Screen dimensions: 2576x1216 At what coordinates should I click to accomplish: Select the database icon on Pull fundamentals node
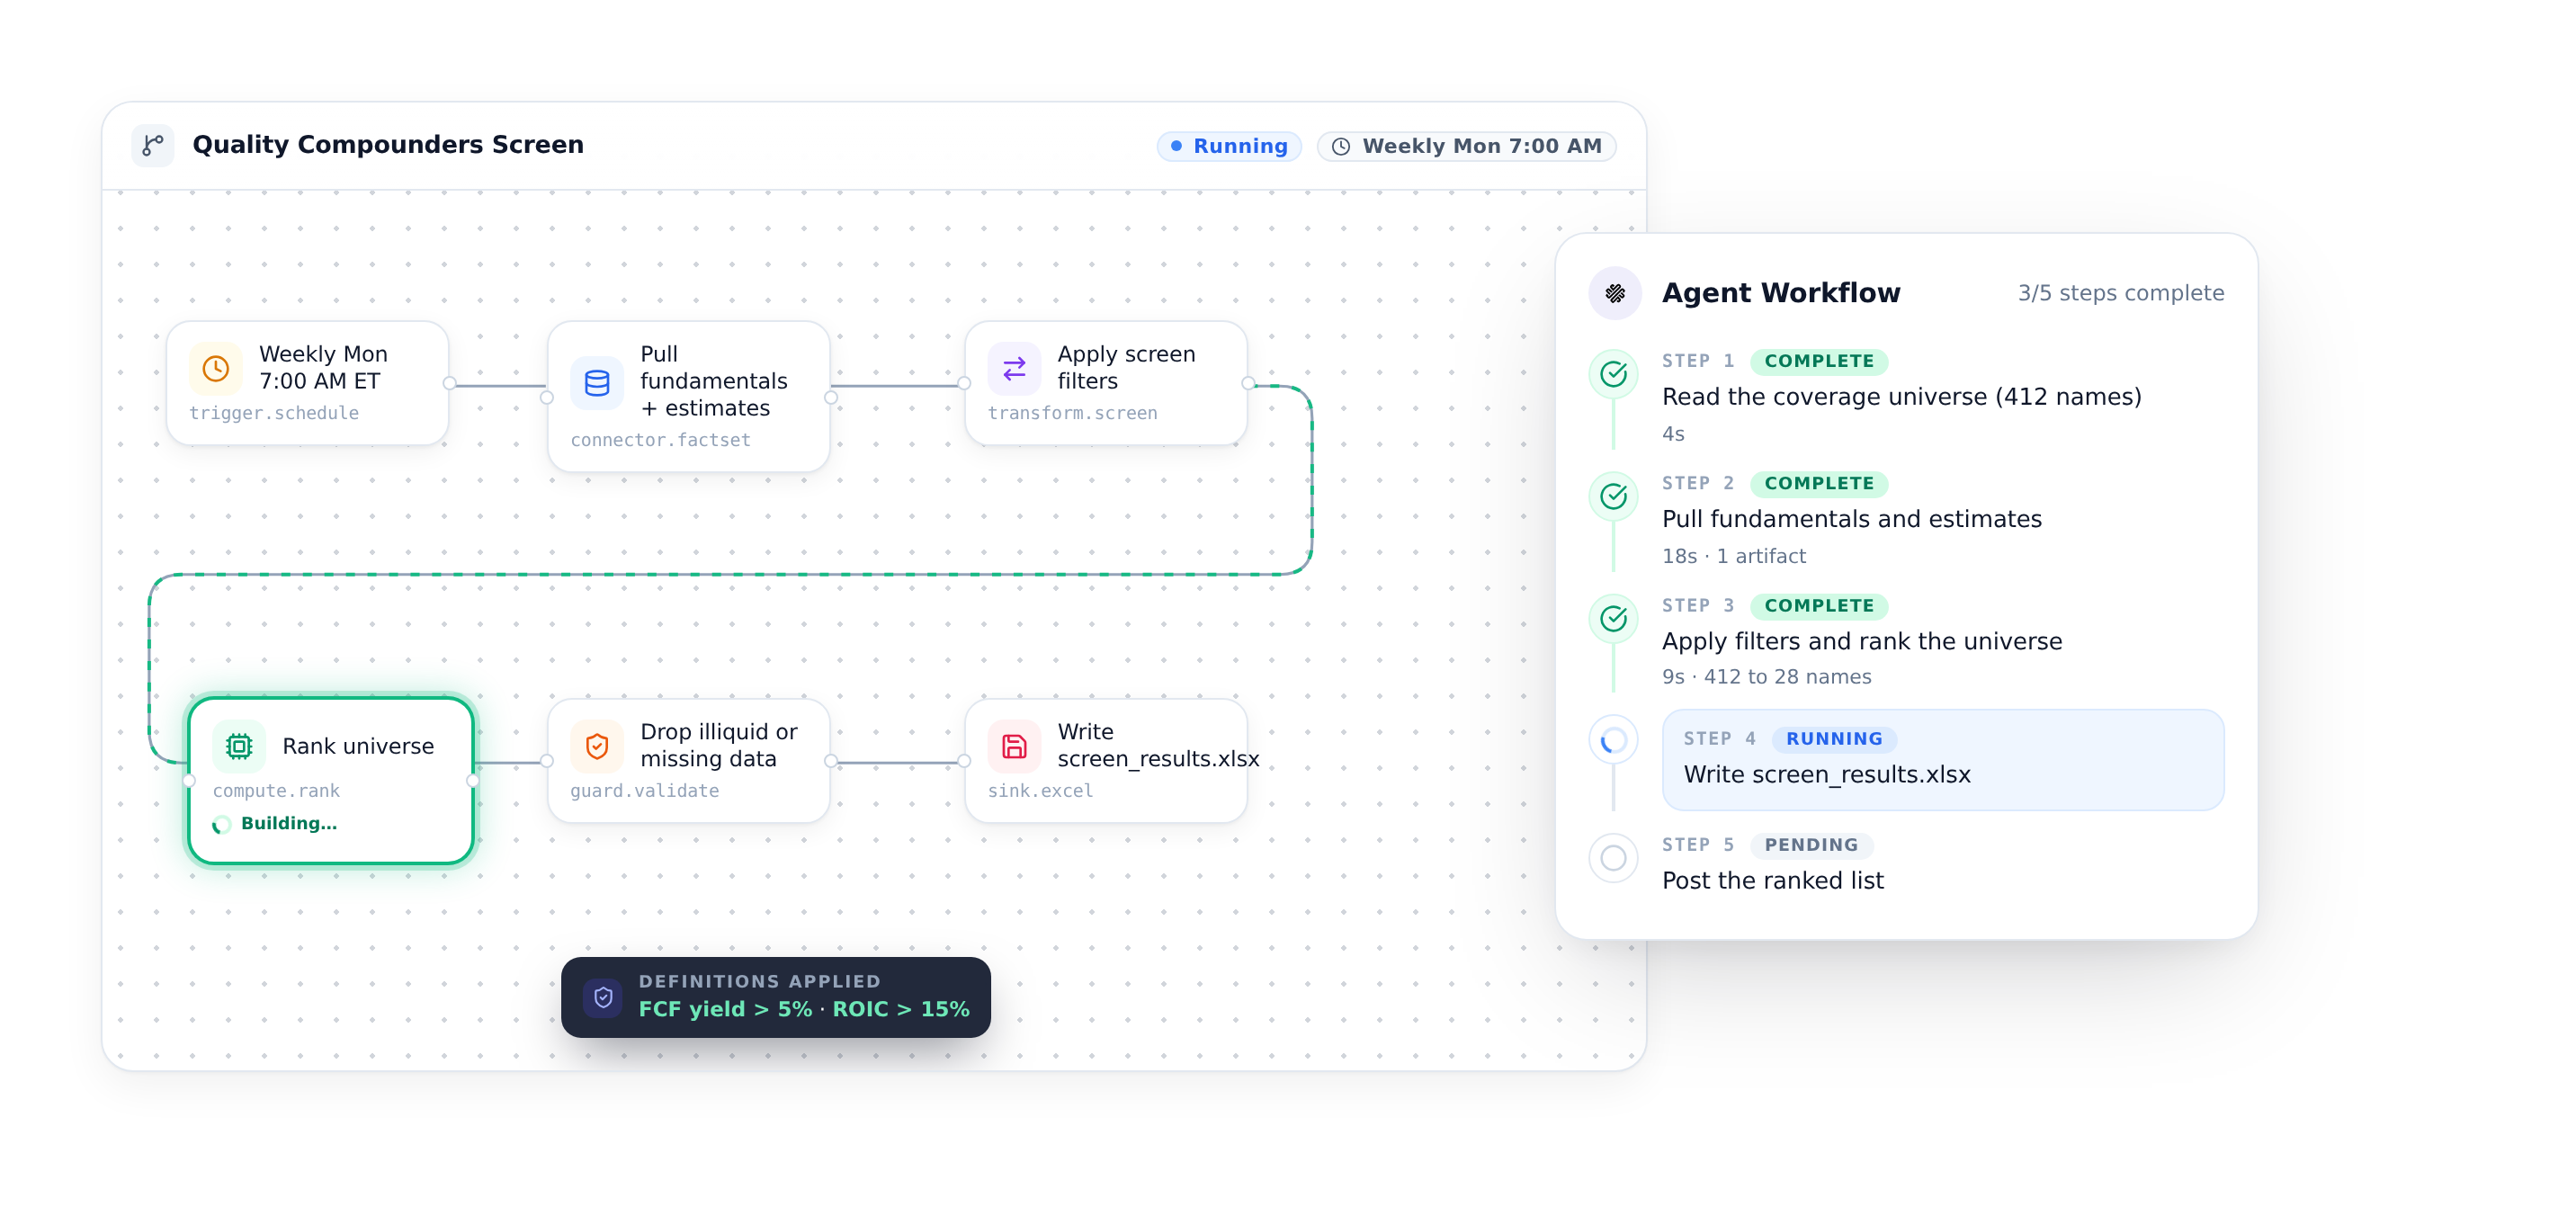click(x=597, y=383)
